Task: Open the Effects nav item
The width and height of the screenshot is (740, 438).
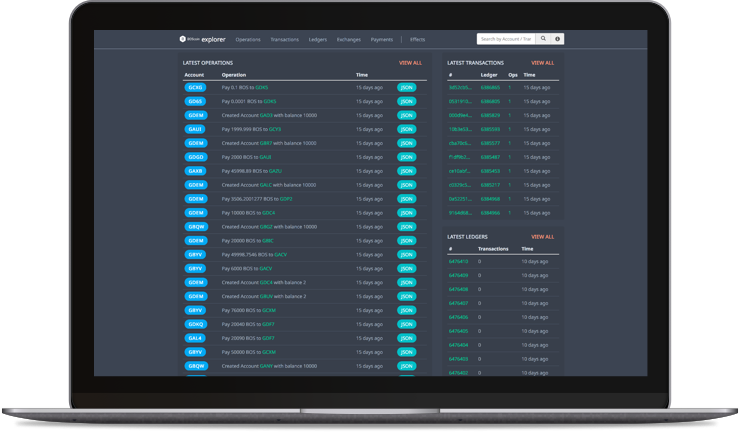Action: (417, 39)
